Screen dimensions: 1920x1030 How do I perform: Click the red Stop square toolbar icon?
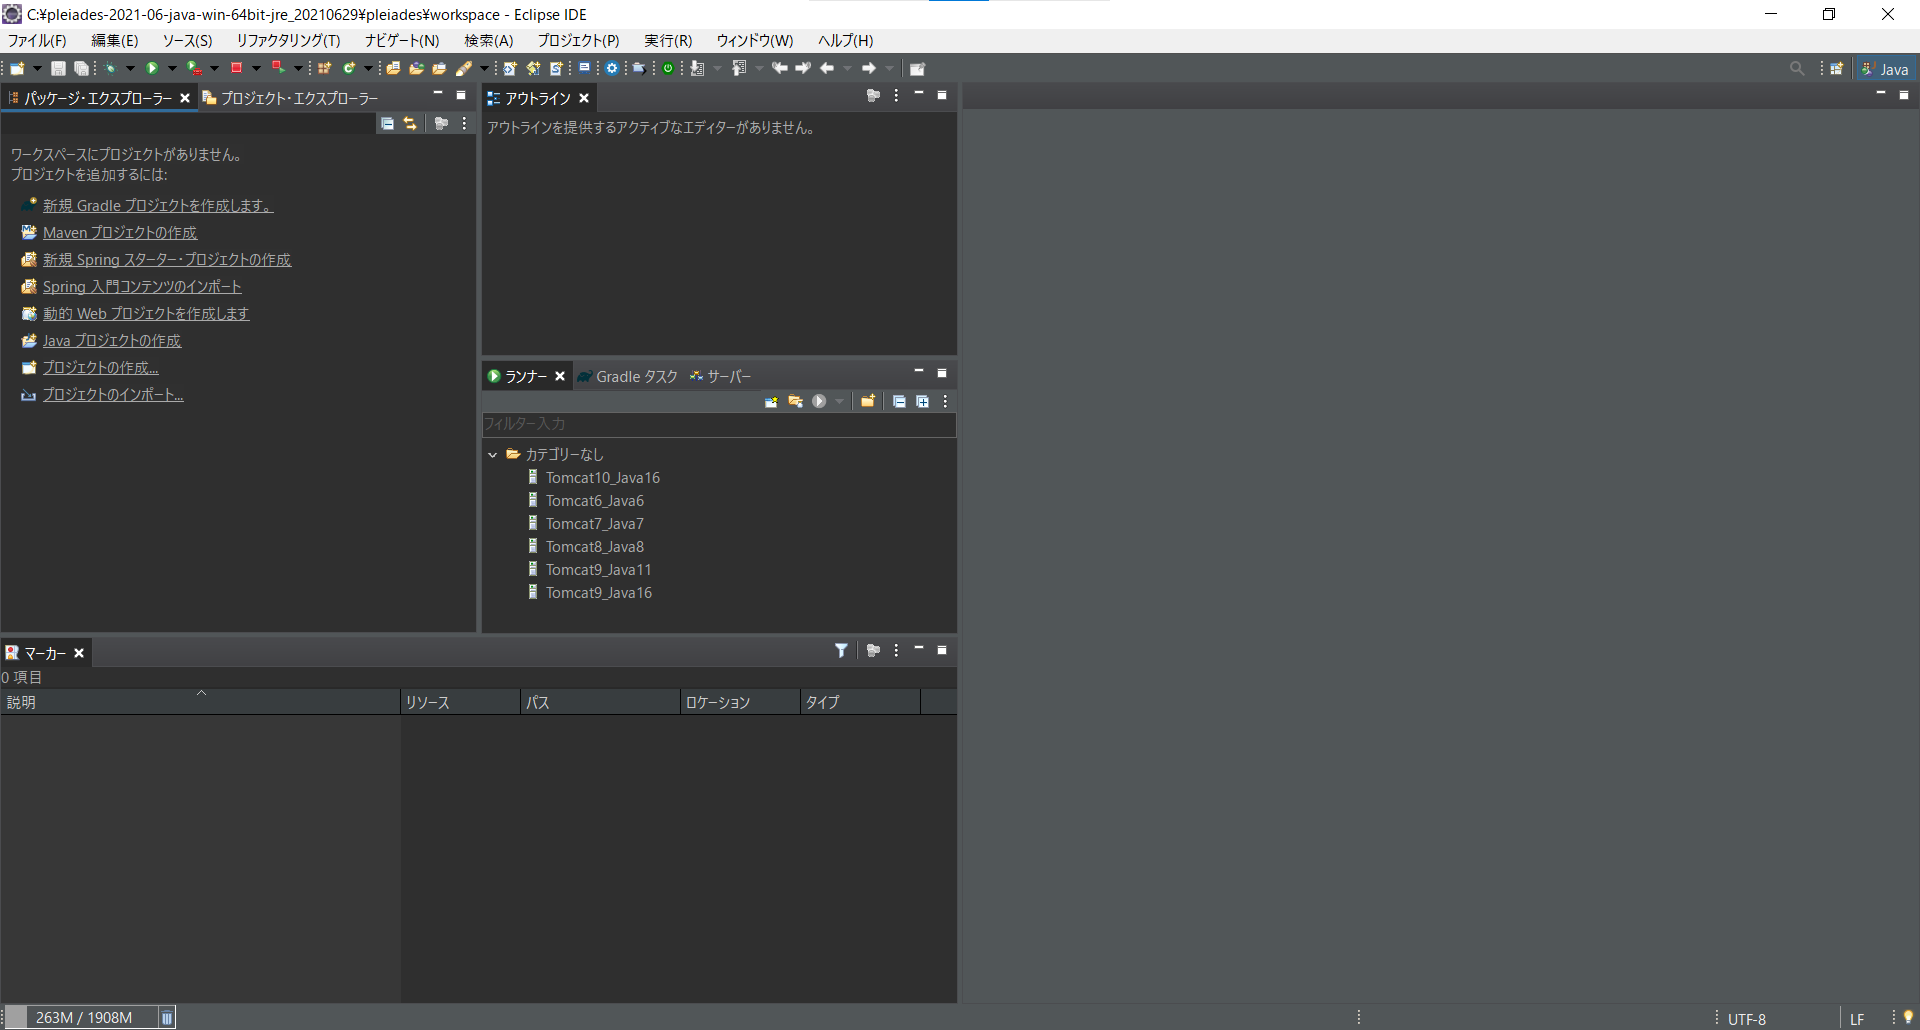coord(236,68)
